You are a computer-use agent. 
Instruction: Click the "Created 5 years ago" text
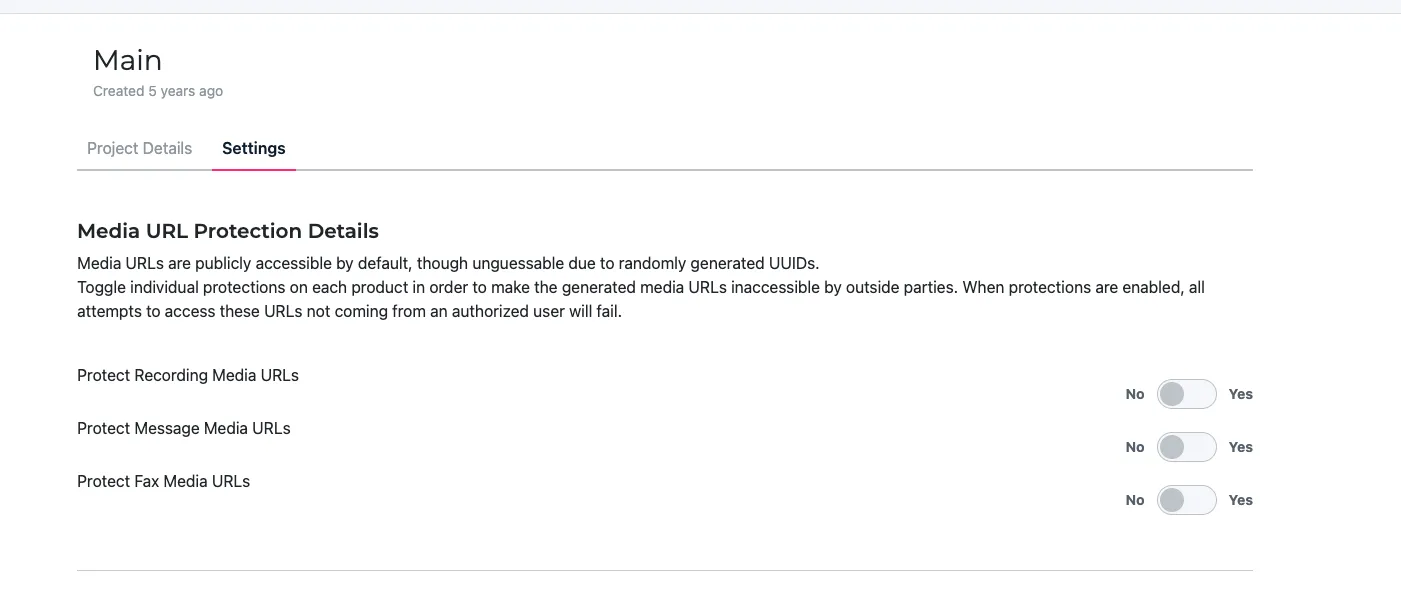tap(158, 91)
